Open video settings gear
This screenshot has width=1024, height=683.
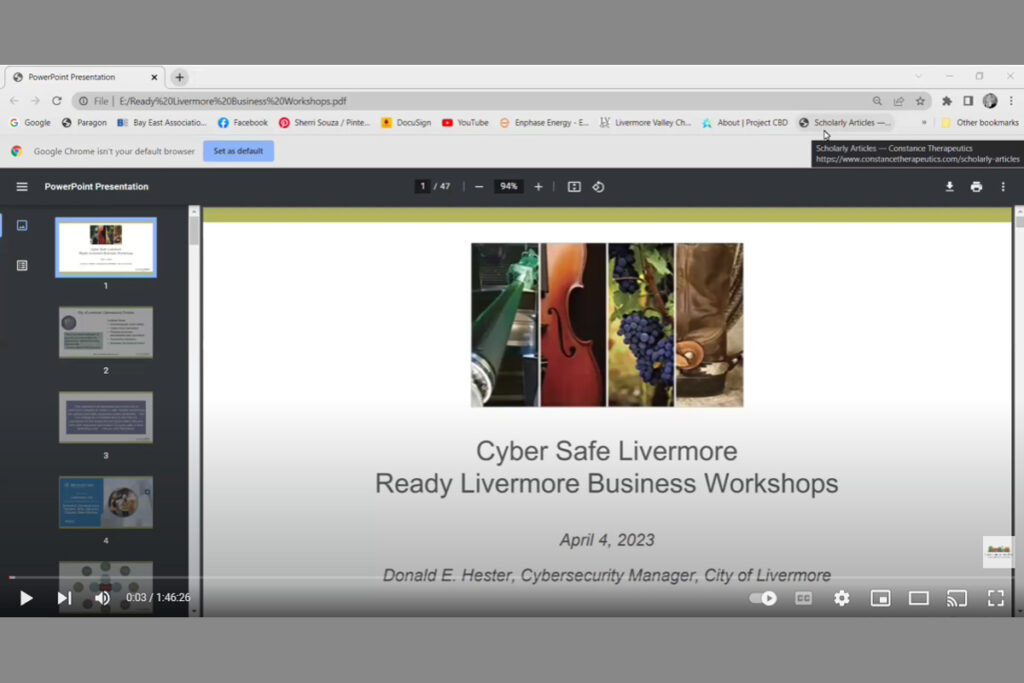point(842,597)
